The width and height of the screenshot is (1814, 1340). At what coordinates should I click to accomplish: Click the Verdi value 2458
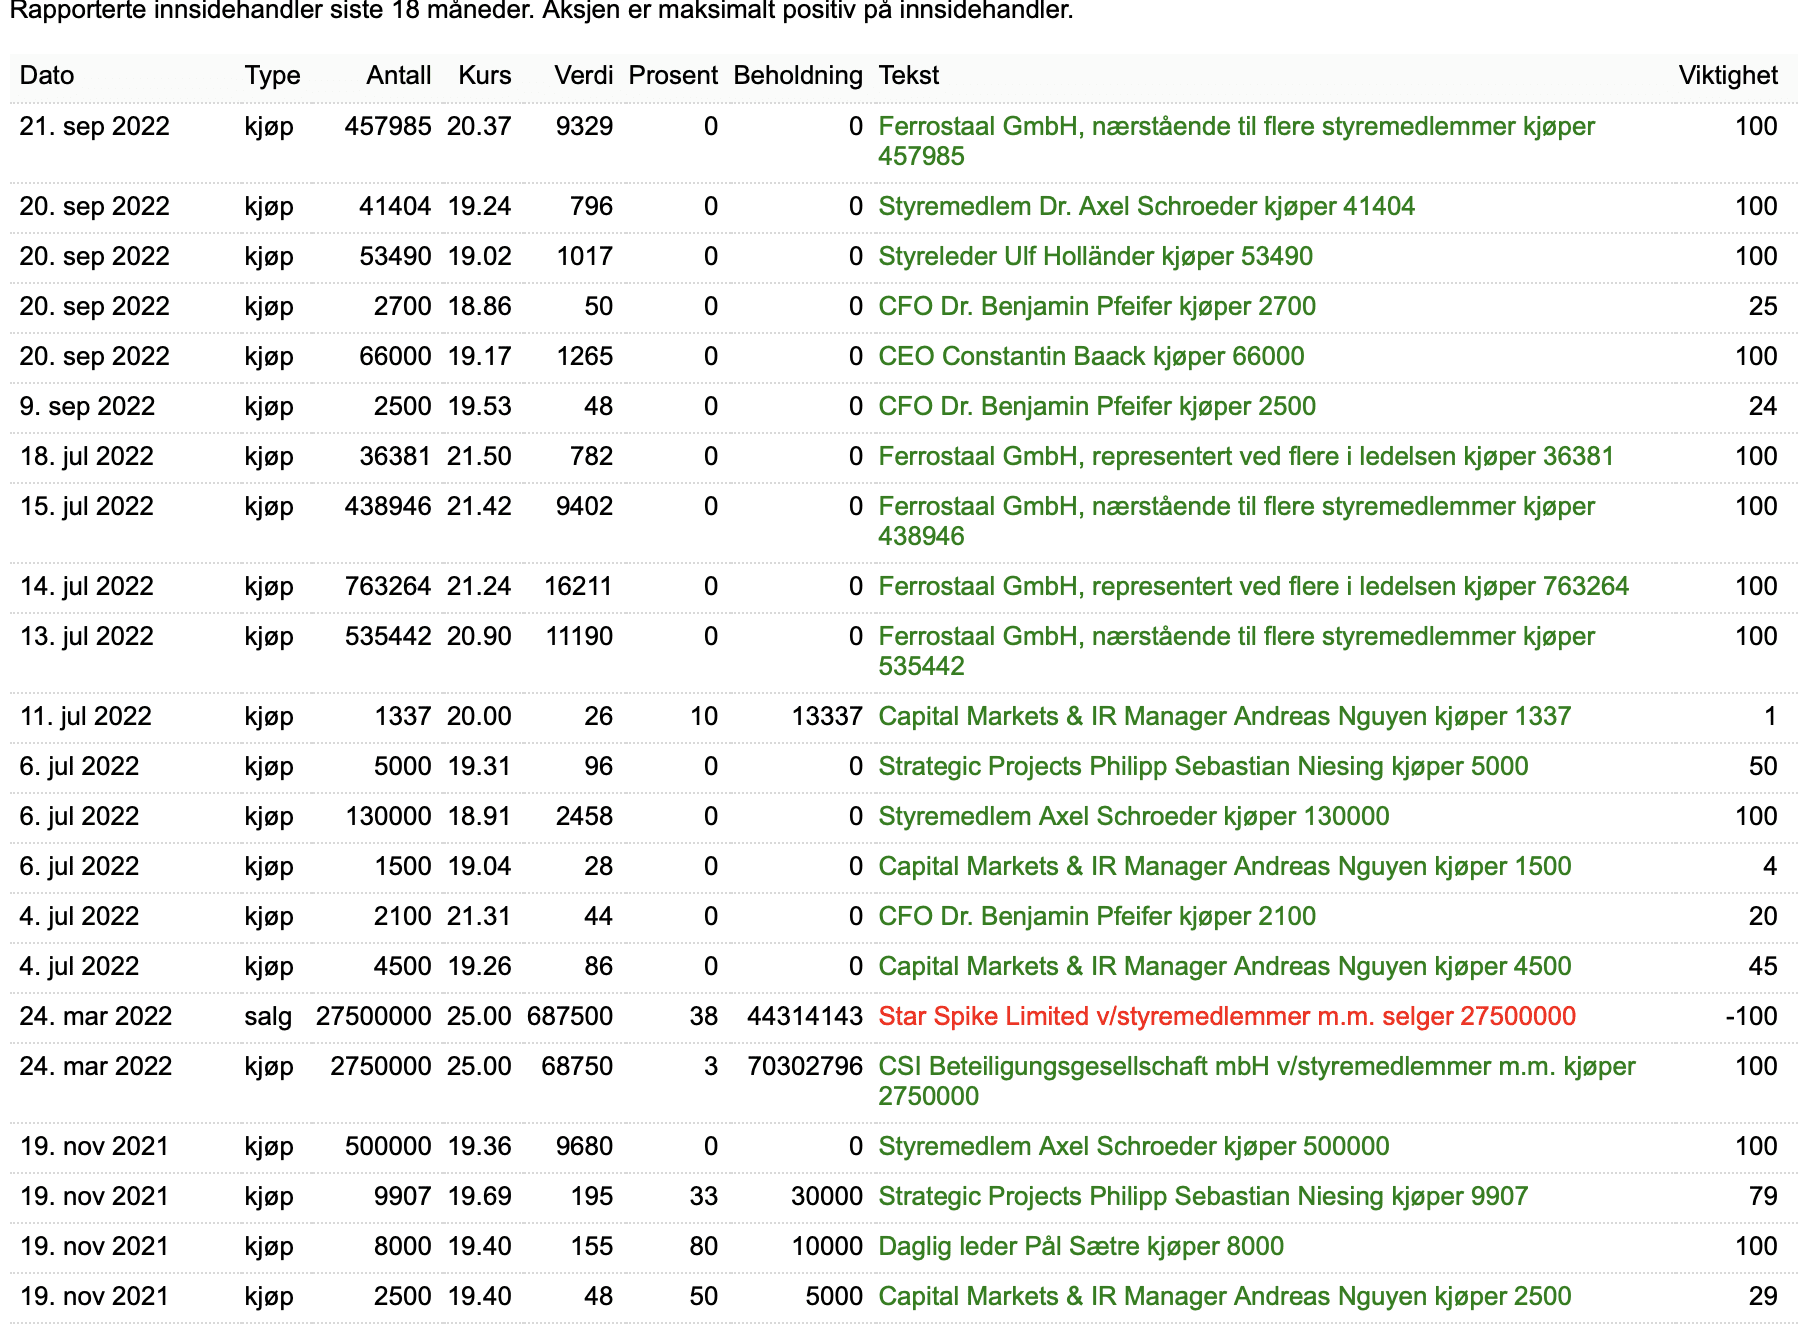click(585, 817)
